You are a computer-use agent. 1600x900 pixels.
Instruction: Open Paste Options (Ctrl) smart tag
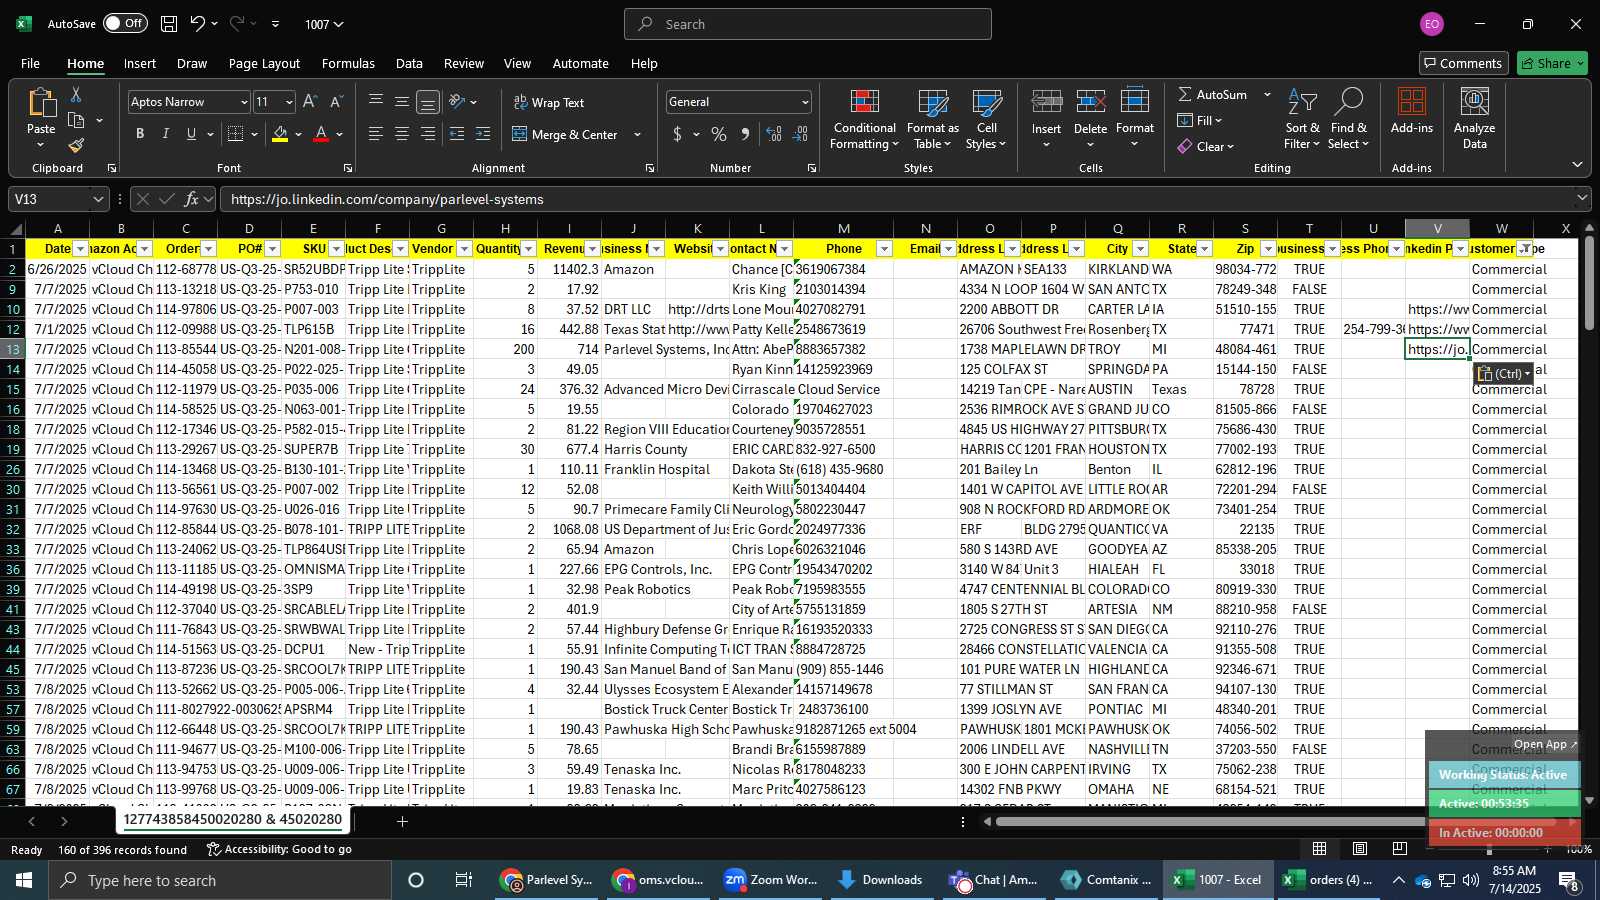pos(1503,374)
